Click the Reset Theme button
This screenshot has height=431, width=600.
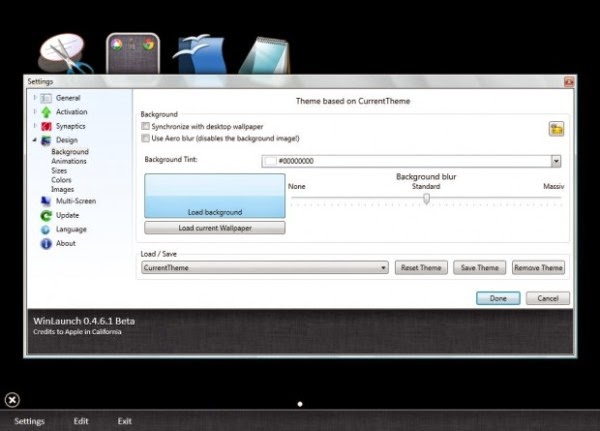click(x=421, y=268)
